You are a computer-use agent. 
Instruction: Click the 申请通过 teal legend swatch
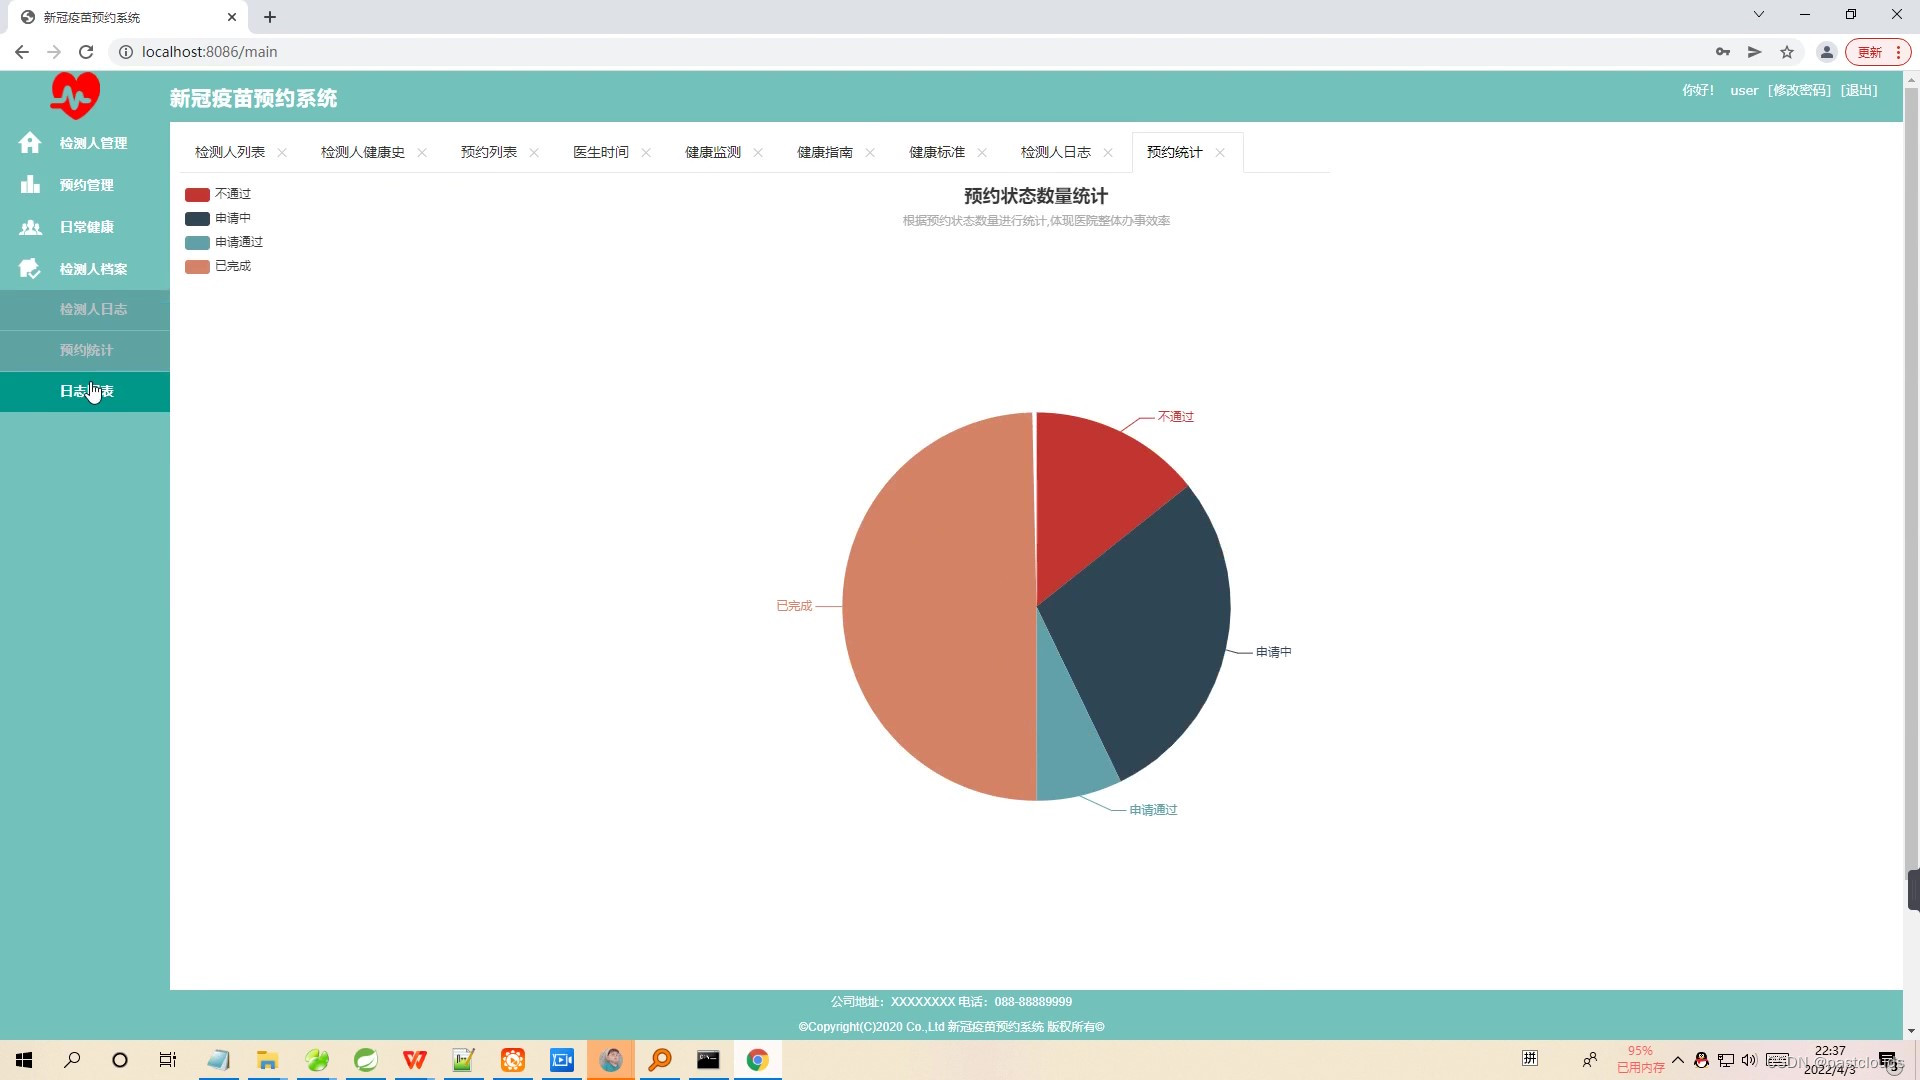point(197,242)
